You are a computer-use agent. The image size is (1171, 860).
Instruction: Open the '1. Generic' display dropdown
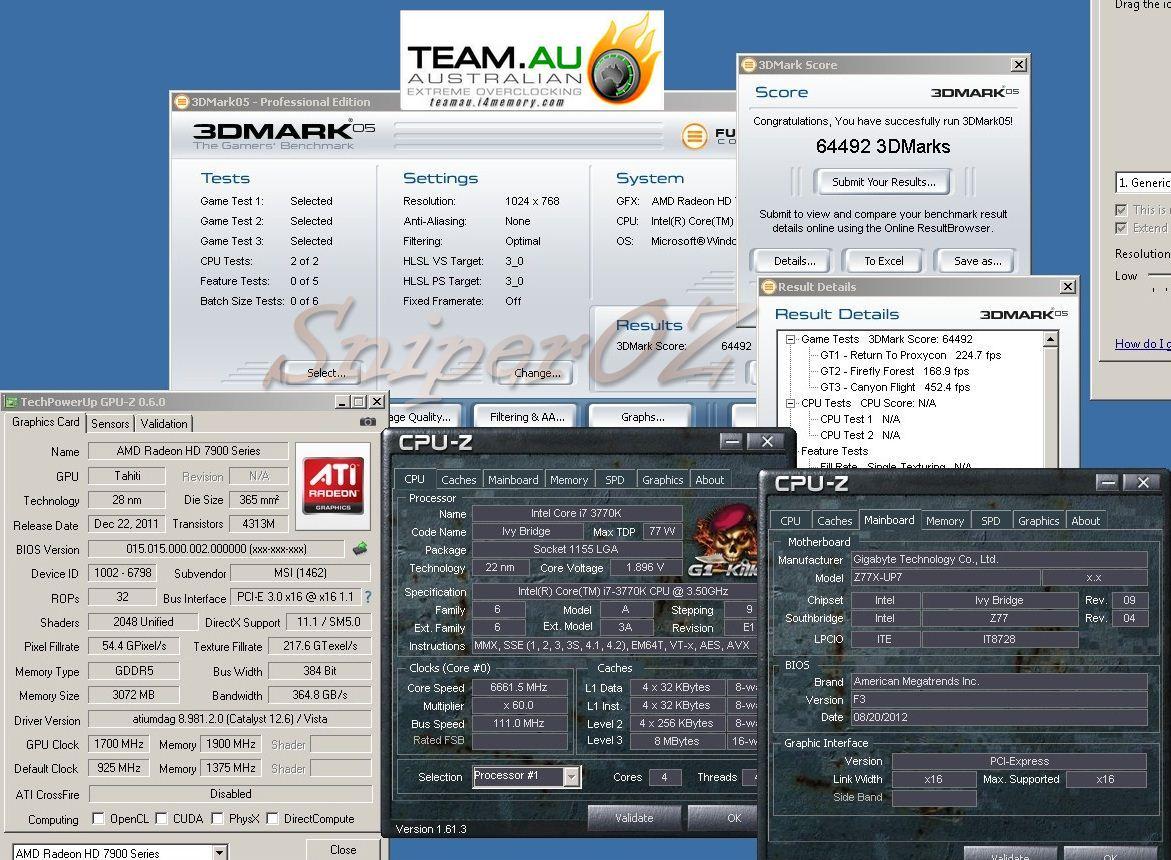click(1143, 182)
